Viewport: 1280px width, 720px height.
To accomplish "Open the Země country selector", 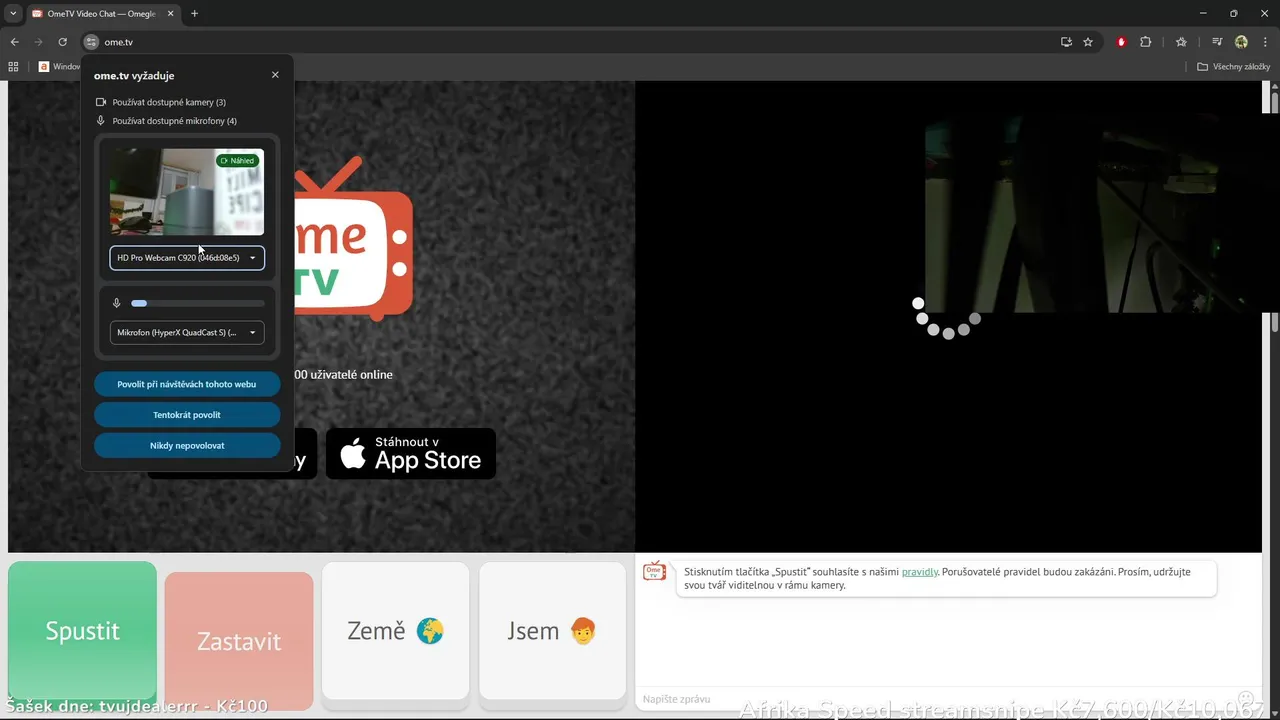I will click(x=396, y=631).
